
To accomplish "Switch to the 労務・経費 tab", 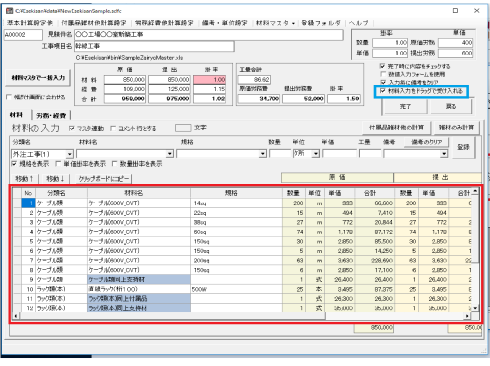I will pos(51,115).
